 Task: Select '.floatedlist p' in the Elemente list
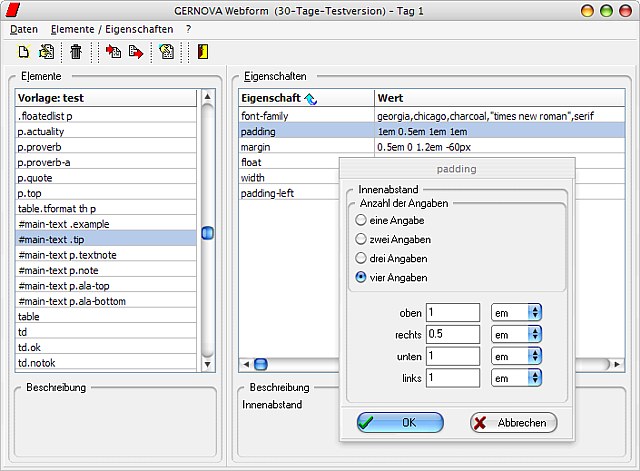click(106, 116)
